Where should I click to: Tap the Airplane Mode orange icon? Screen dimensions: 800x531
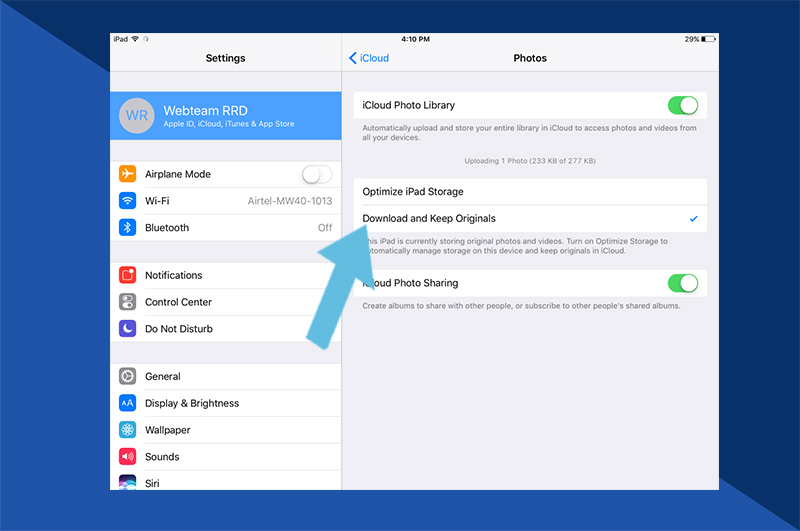pyautogui.click(x=128, y=174)
